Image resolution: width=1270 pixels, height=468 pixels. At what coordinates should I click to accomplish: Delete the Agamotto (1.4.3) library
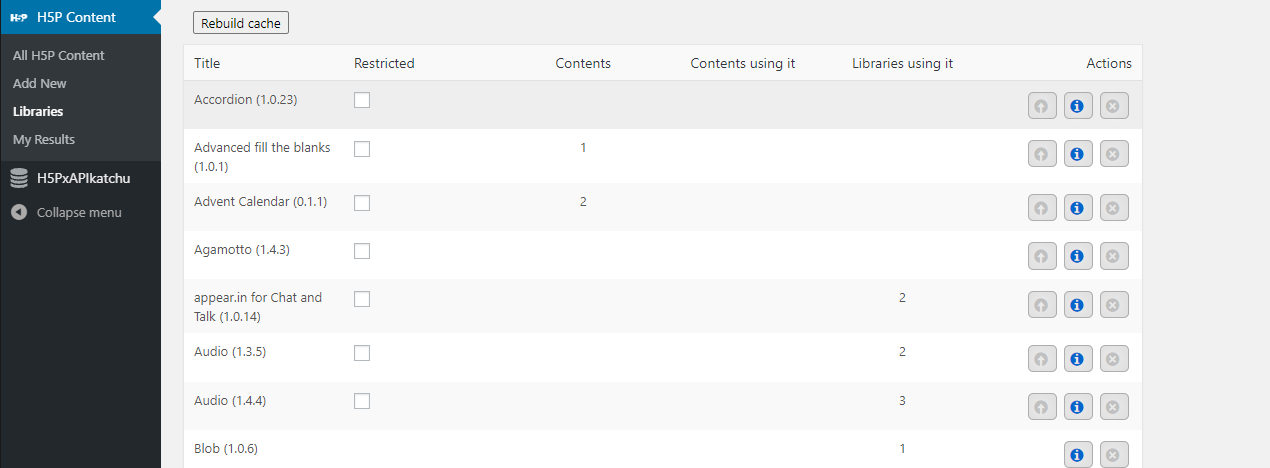point(1114,256)
